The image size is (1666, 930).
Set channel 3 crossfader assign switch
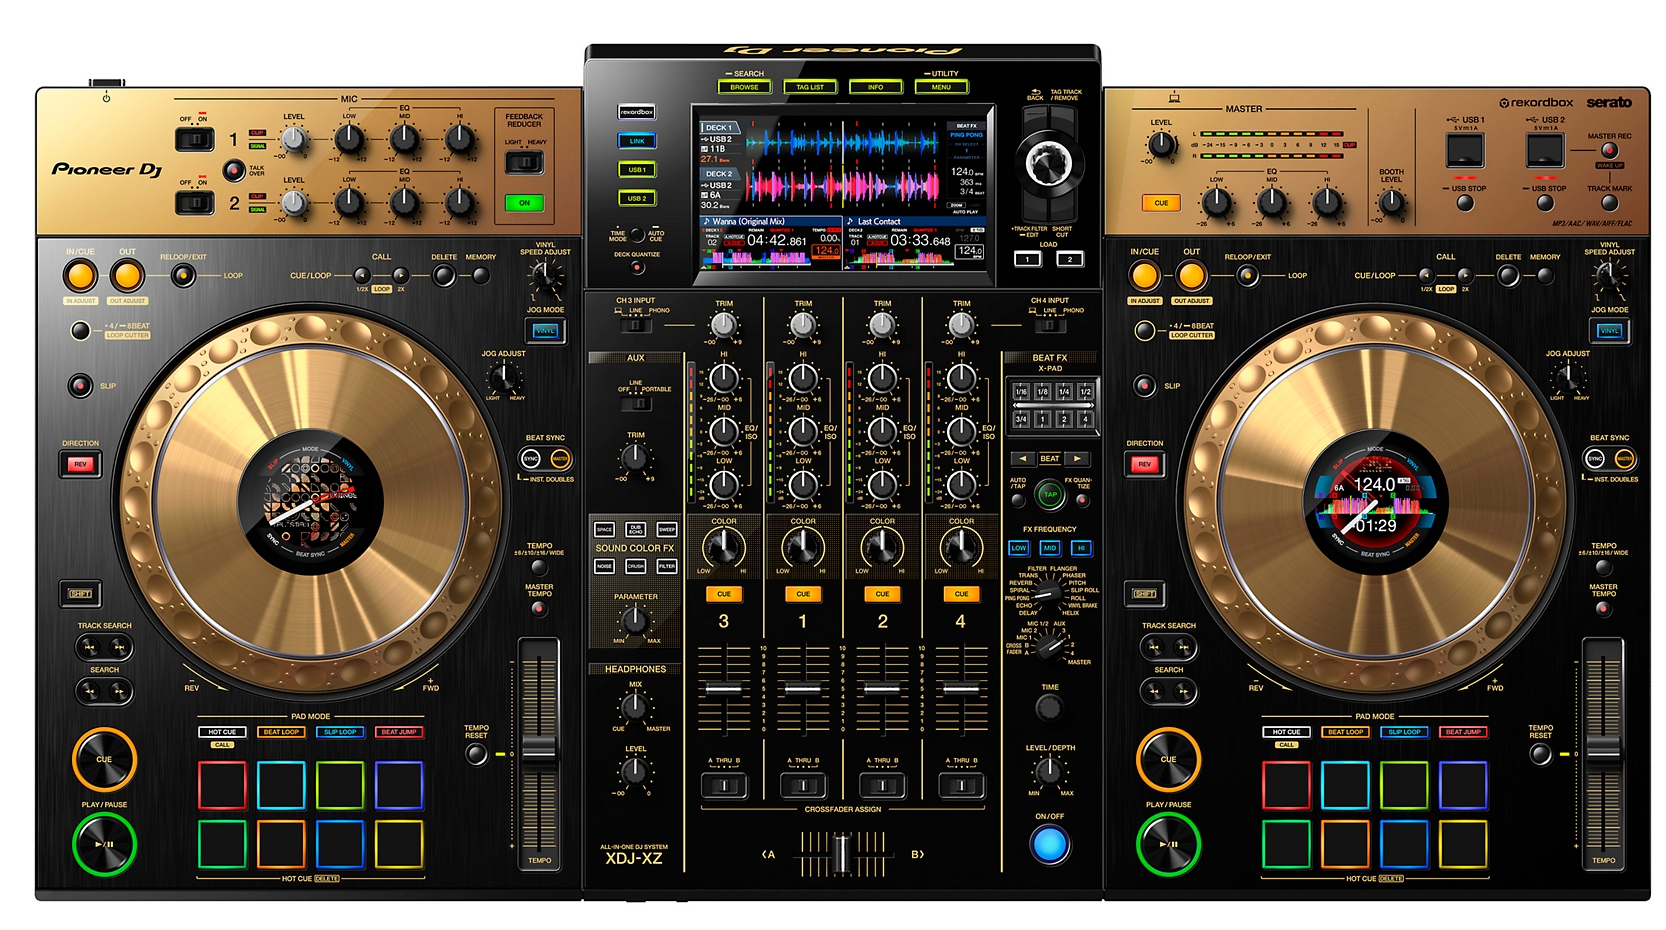724,786
